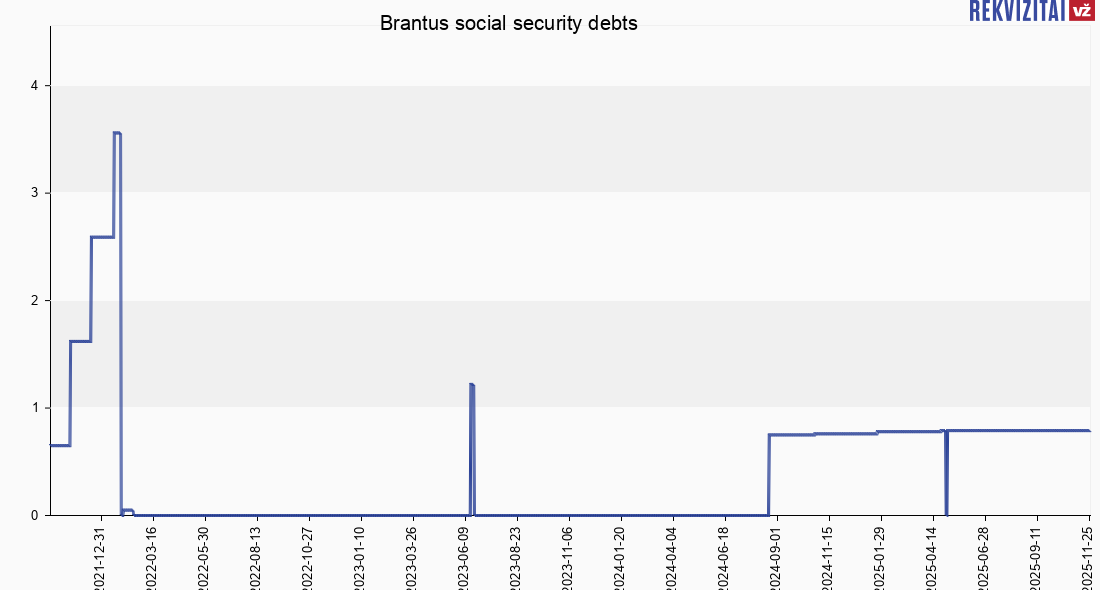The width and height of the screenshot is (1100, 590).
Task: Select the 2025-01-29 date label
Action: pos(880,556)
